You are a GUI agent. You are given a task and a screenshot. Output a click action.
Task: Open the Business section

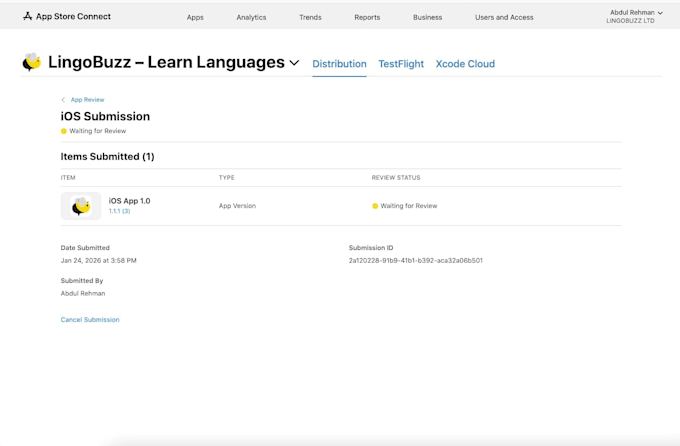(x=428, y=17)
